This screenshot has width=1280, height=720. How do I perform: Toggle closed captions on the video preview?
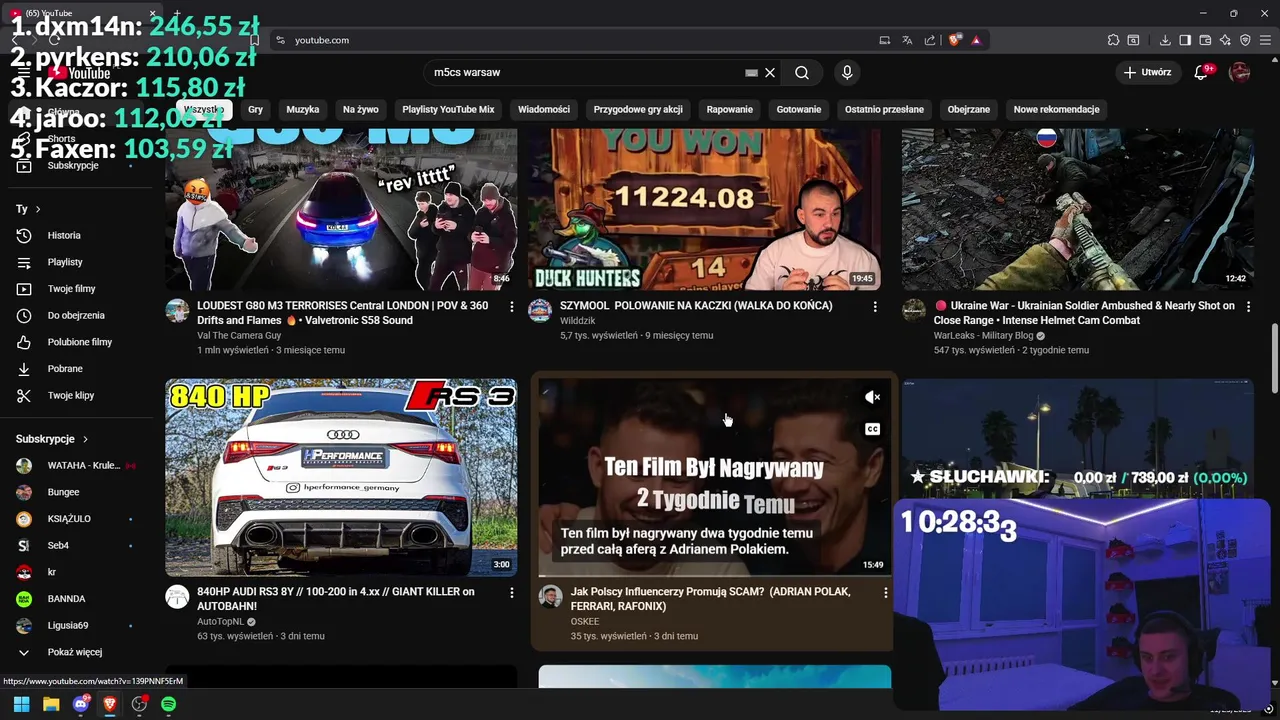point(872,429)
